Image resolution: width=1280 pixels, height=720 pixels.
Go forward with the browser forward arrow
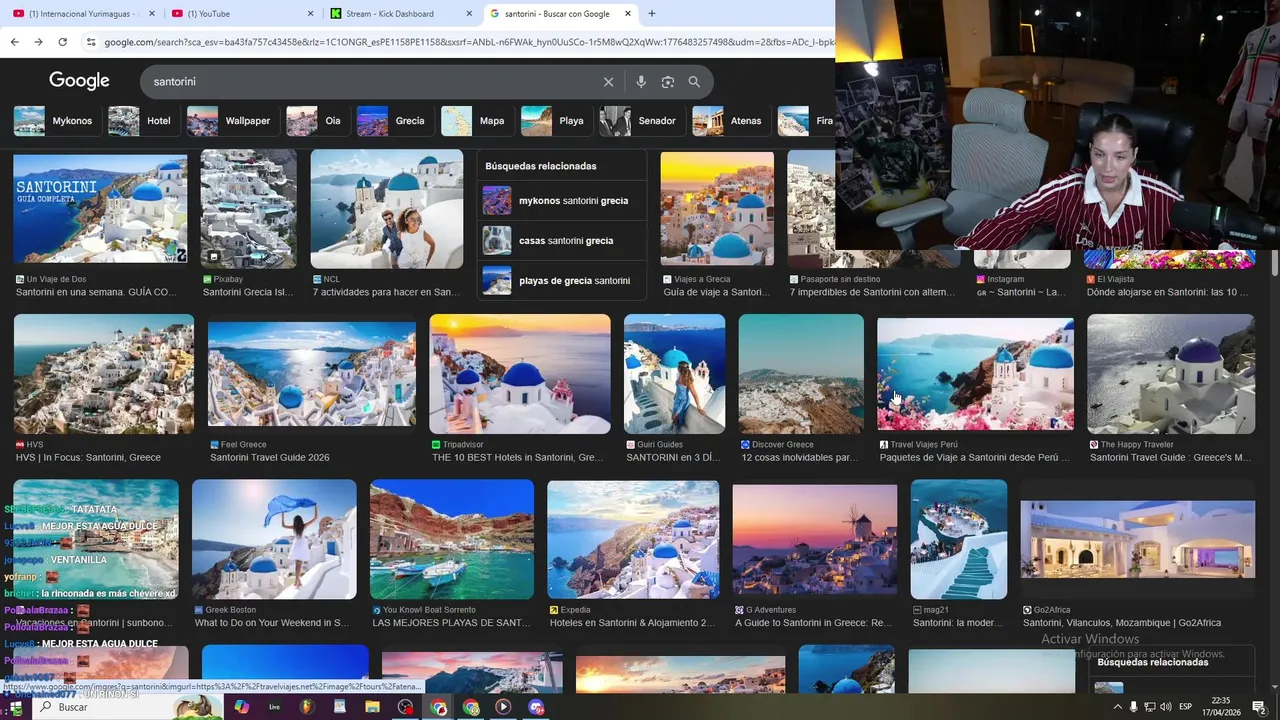[x=38, y=42]
